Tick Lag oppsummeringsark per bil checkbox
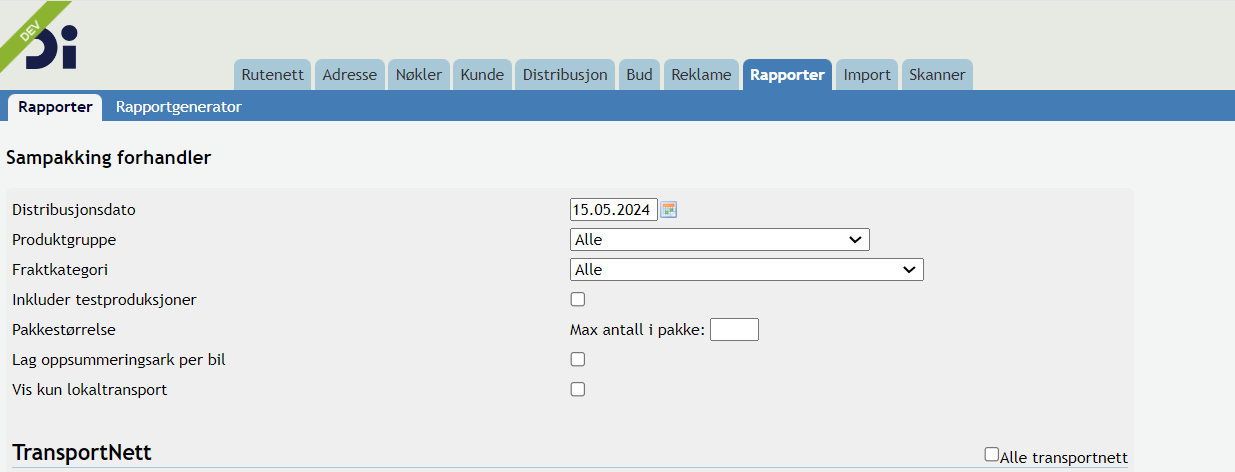The width and height of the screenshot is (1235, 472). tap(577, 359)
